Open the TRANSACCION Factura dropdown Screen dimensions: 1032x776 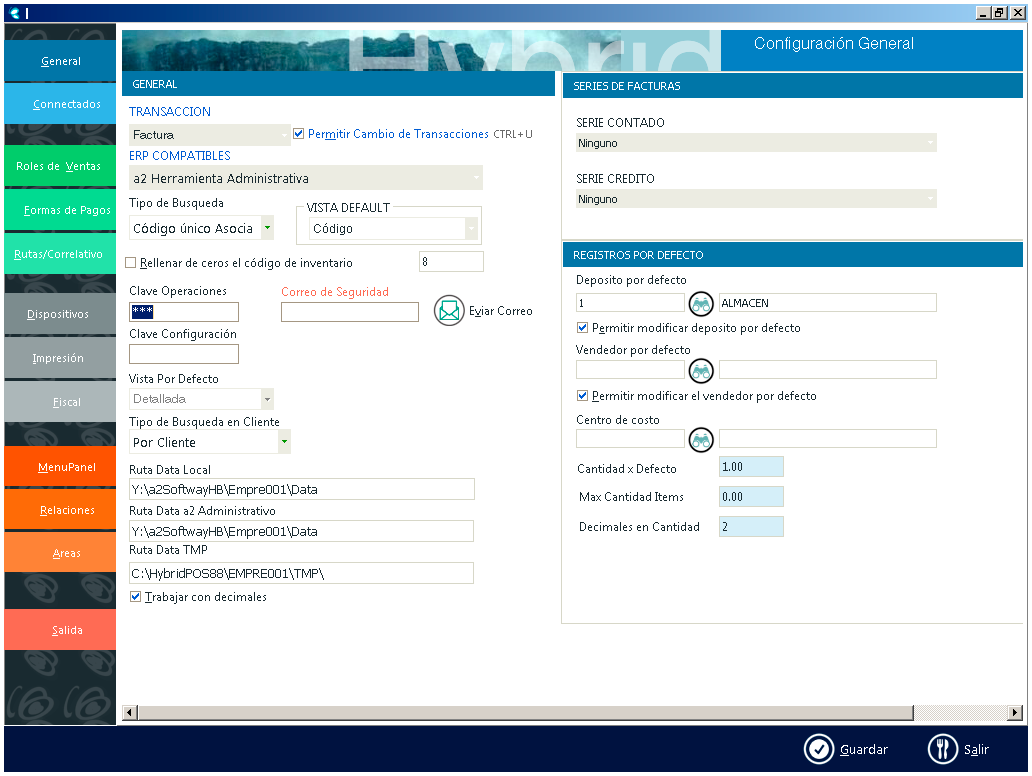tap(209, 135)
